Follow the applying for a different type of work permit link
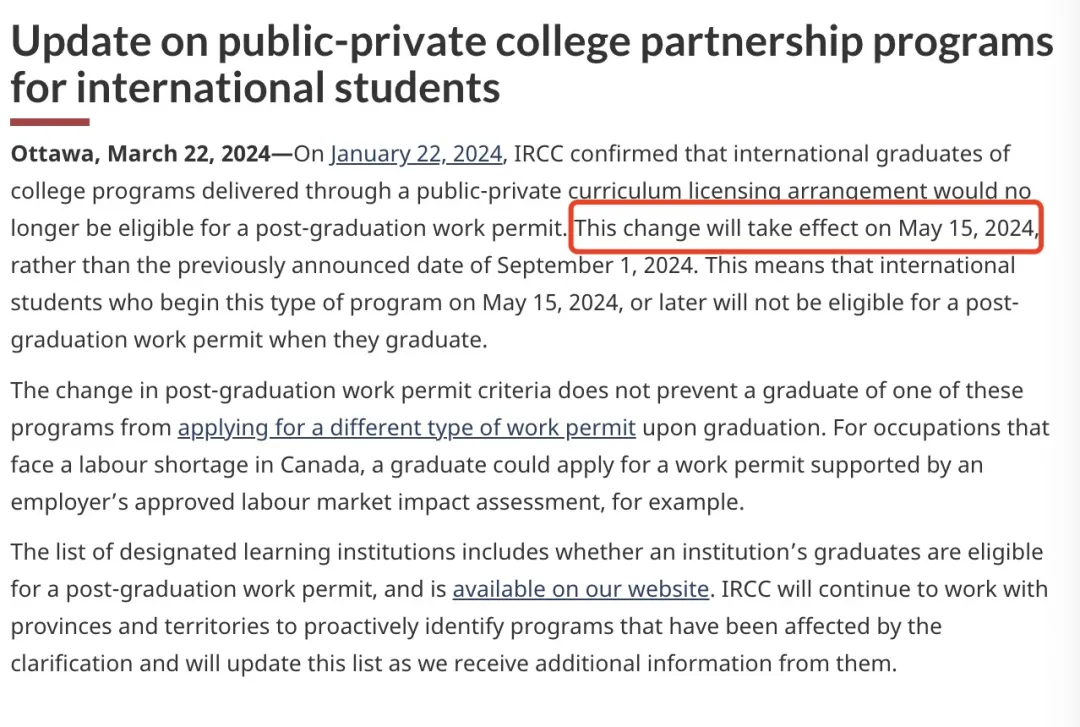Viewport: 1080px width, 727px height. point(406,428)
